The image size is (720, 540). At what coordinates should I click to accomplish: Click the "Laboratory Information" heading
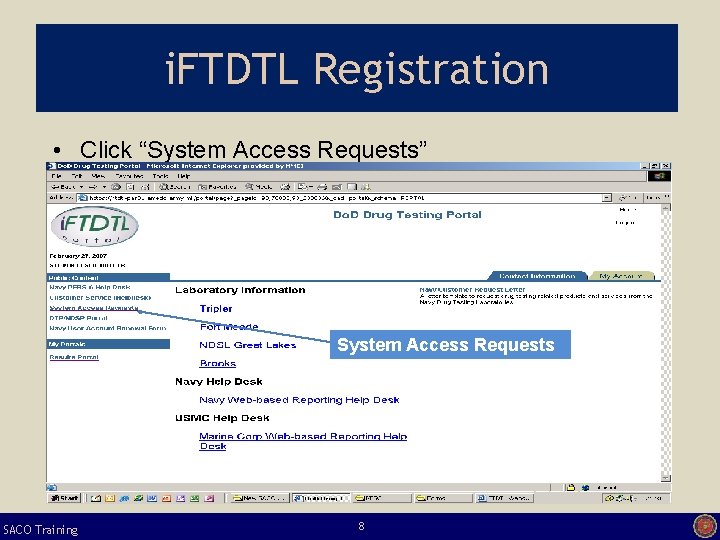(x=240, y=290)
